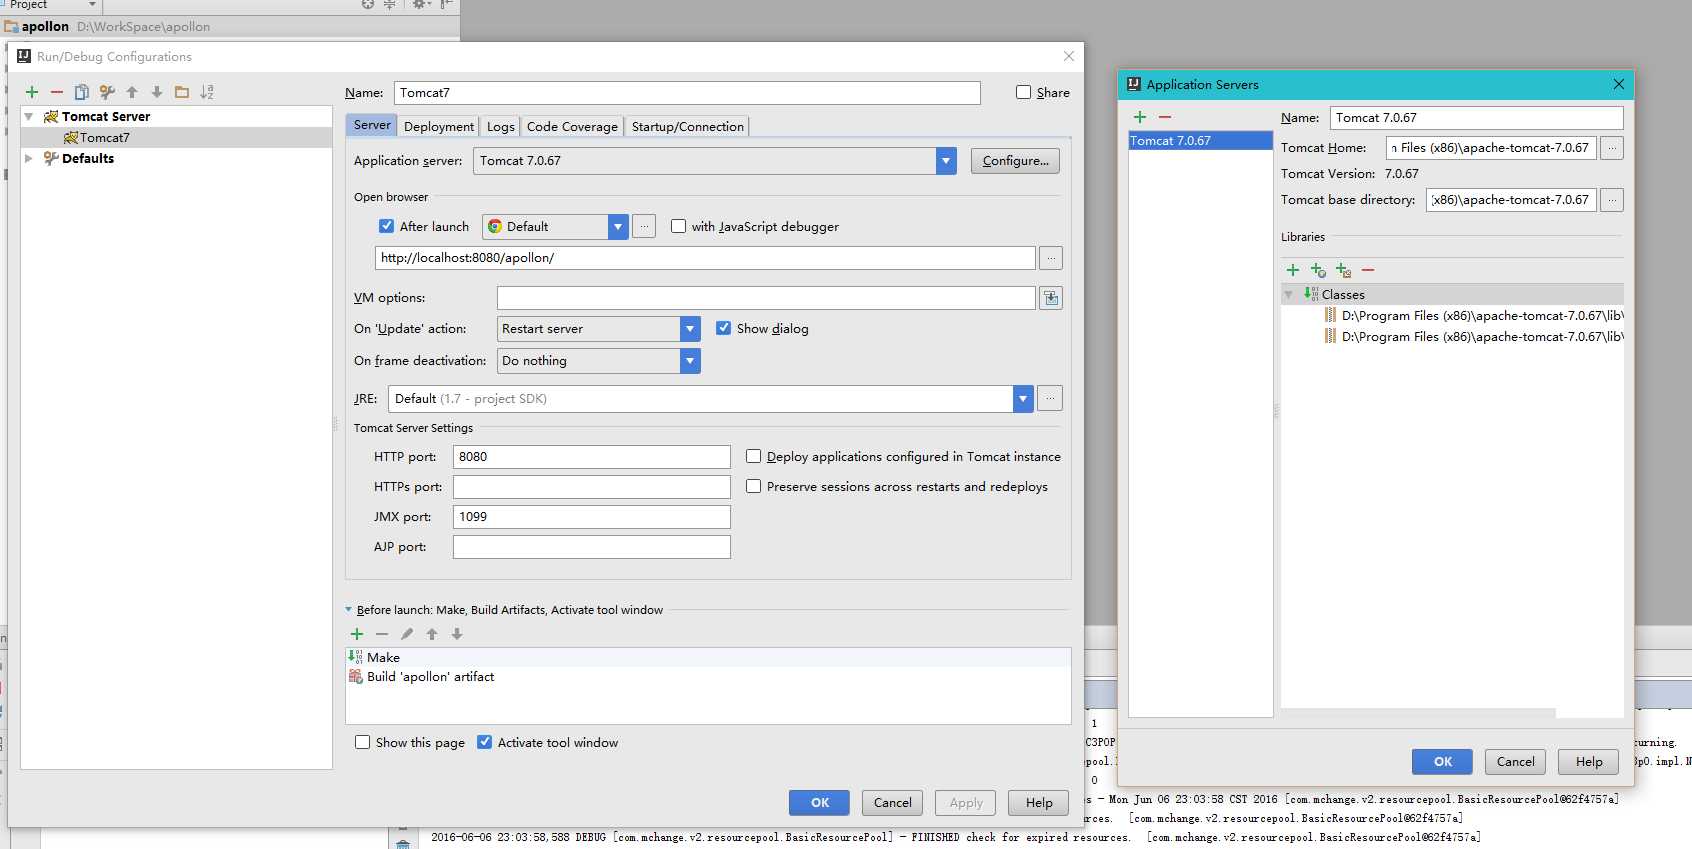
Task: Click the HTTP port field showing 8080
Action: pos(592,457)
